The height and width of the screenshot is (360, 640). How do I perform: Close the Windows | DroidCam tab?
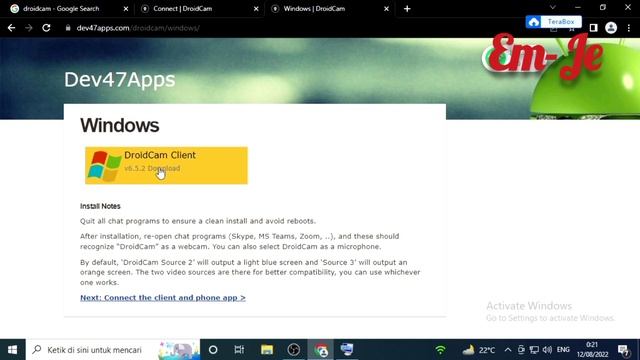point(386,9)
